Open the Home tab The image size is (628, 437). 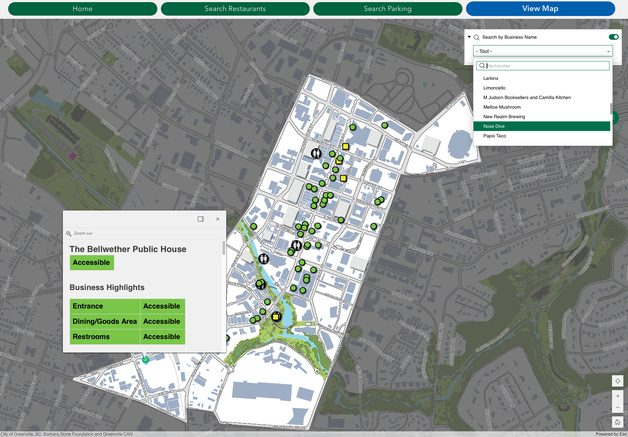82,8
